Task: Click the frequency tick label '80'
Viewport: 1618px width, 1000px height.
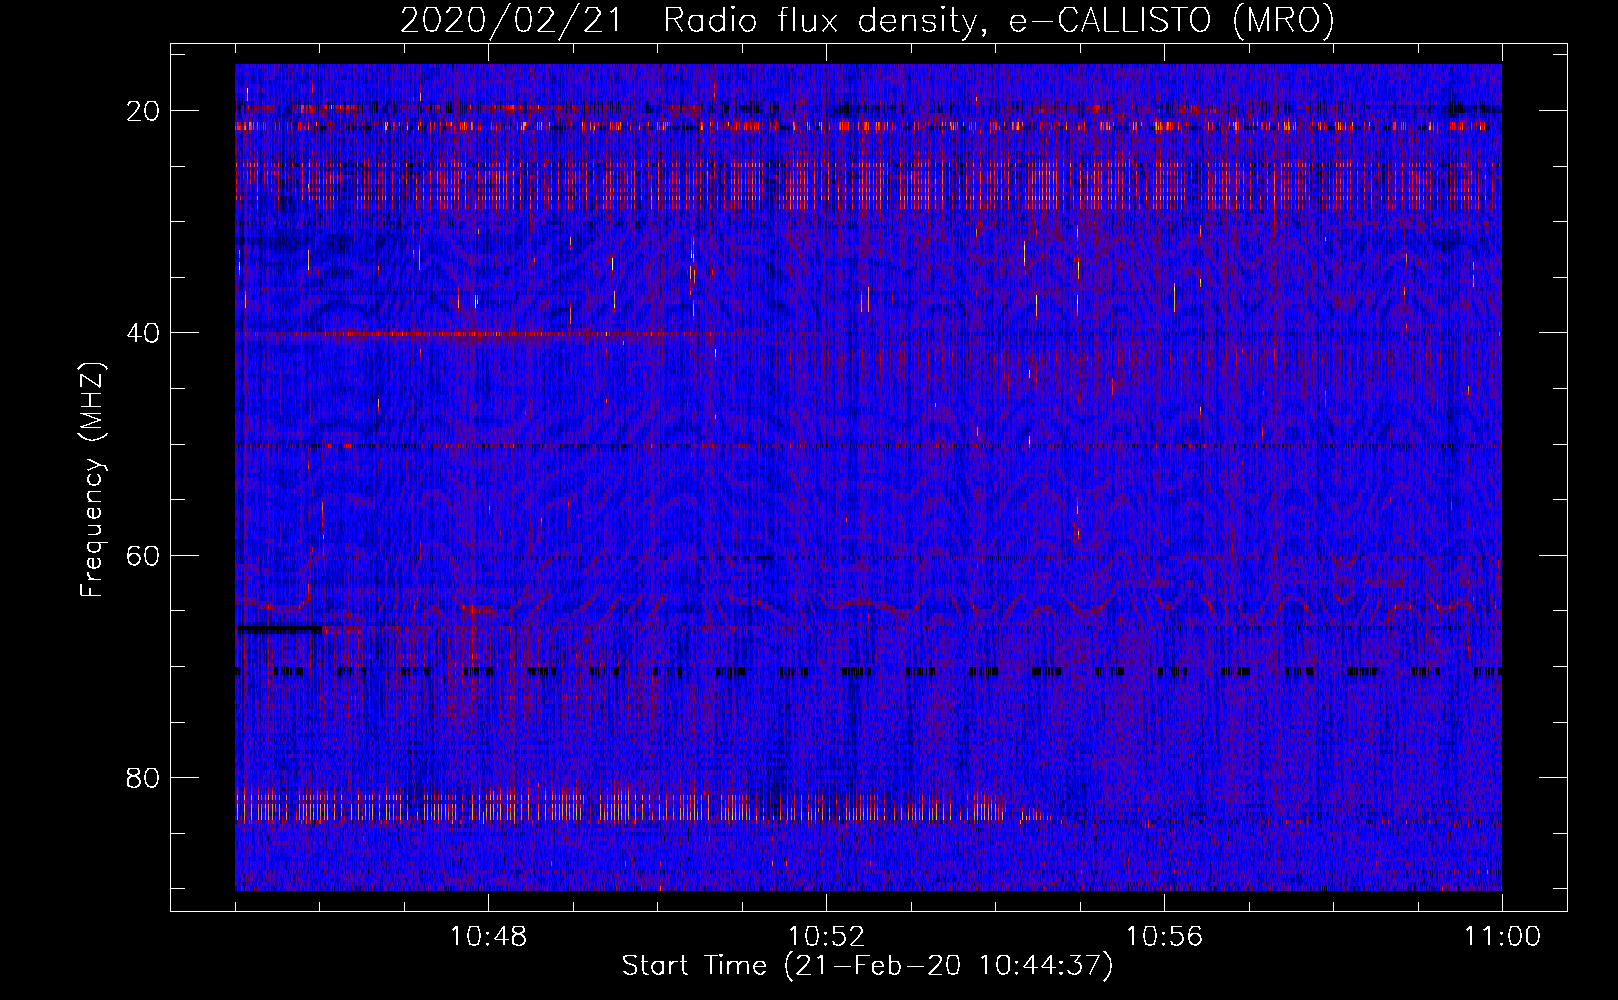Action: [x=144, y=777]
